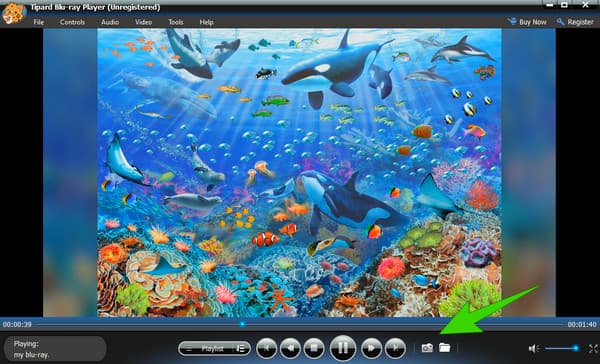Click the volume slider handle
The image size is (600, 364).
[576, 348]
